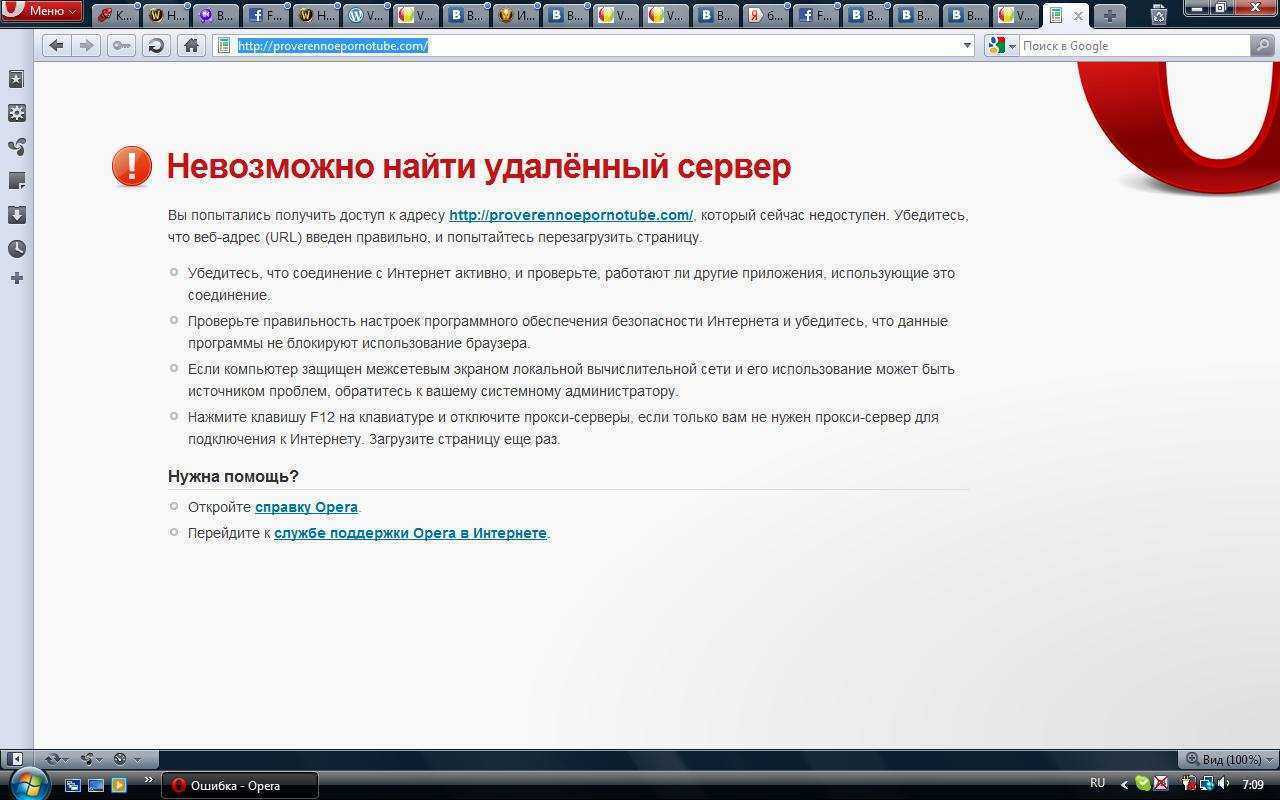Image resolution: width=1280 pixels, height=800 pixels.
Task: Expand the quick launch chevron
Action: coord(149,781)
